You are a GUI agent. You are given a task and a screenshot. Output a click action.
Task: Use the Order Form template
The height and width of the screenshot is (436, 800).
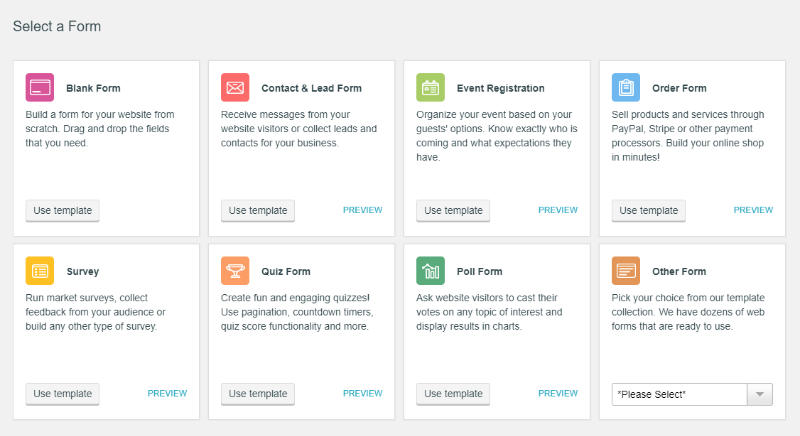tap(648, 211)
